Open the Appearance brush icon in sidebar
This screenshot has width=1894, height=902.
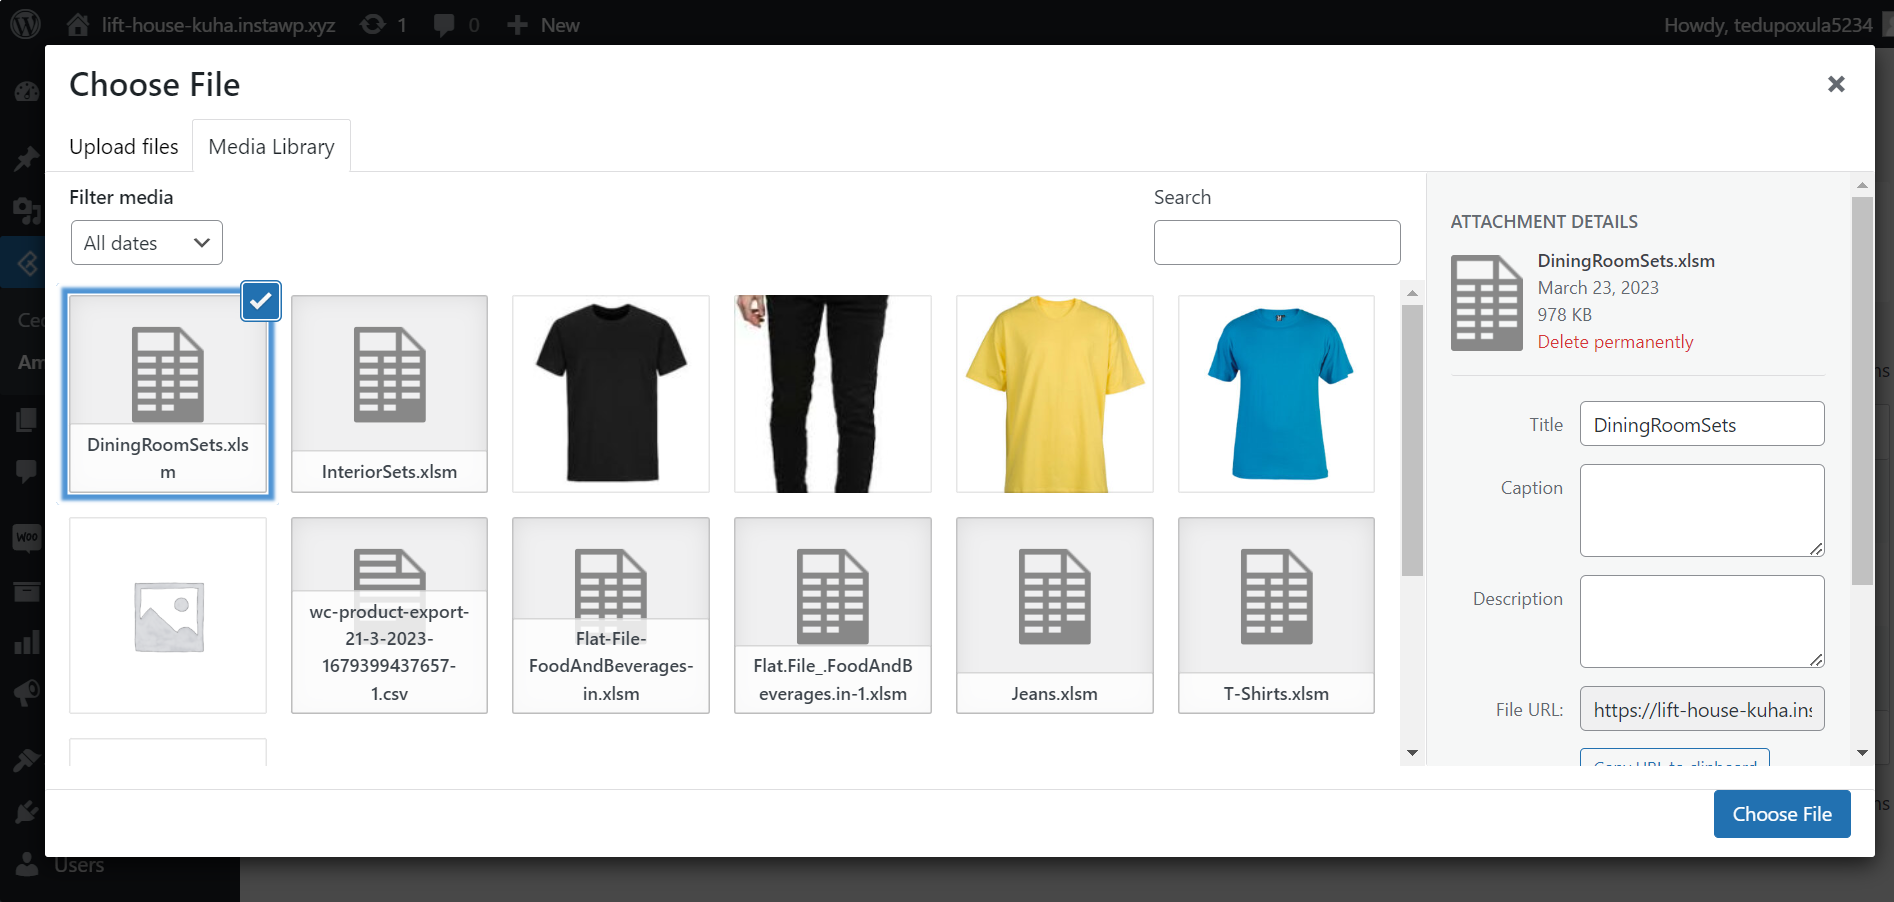pos(27,760)
